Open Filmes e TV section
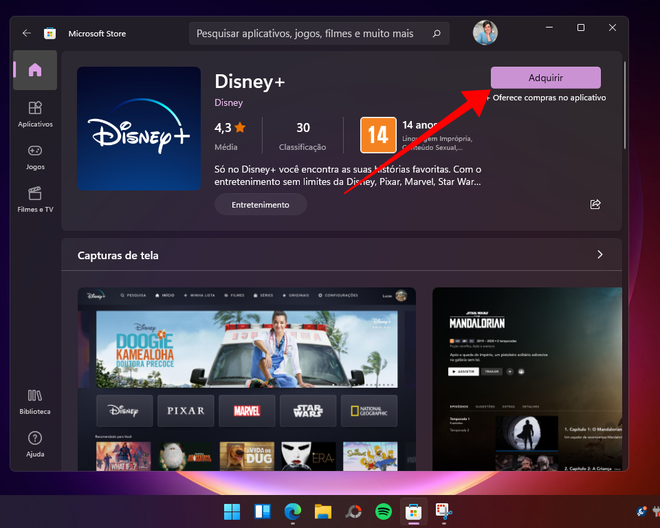Screen dimensions: 660x528 coord(35,200)
